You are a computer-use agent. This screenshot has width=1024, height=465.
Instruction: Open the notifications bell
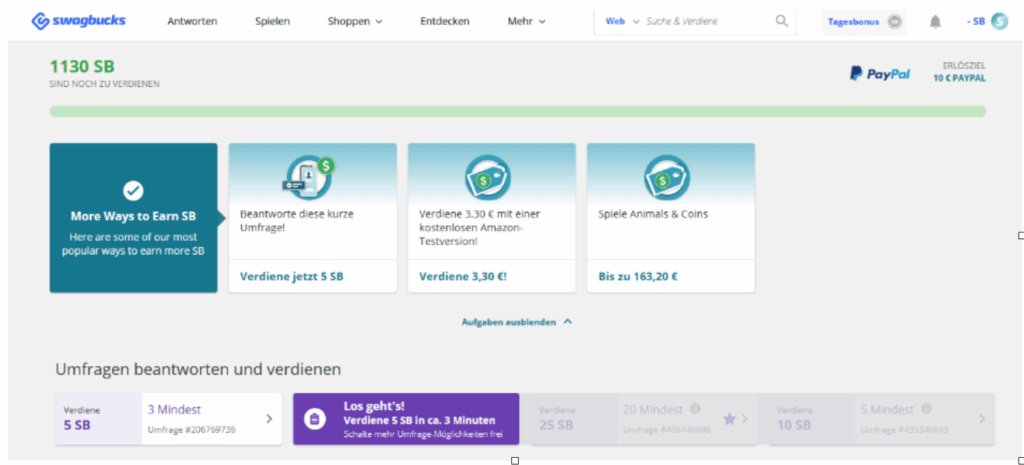pos(935,21)
